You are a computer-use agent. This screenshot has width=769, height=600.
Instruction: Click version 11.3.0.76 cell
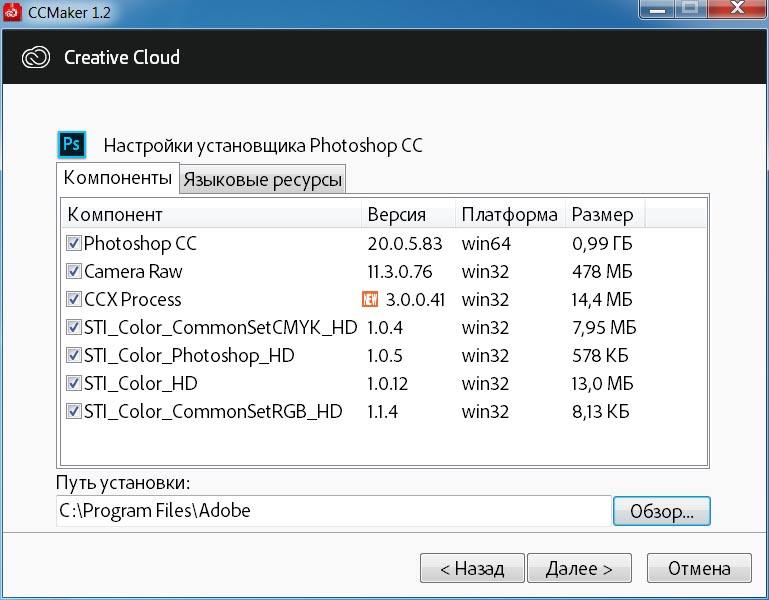point(400,271)
